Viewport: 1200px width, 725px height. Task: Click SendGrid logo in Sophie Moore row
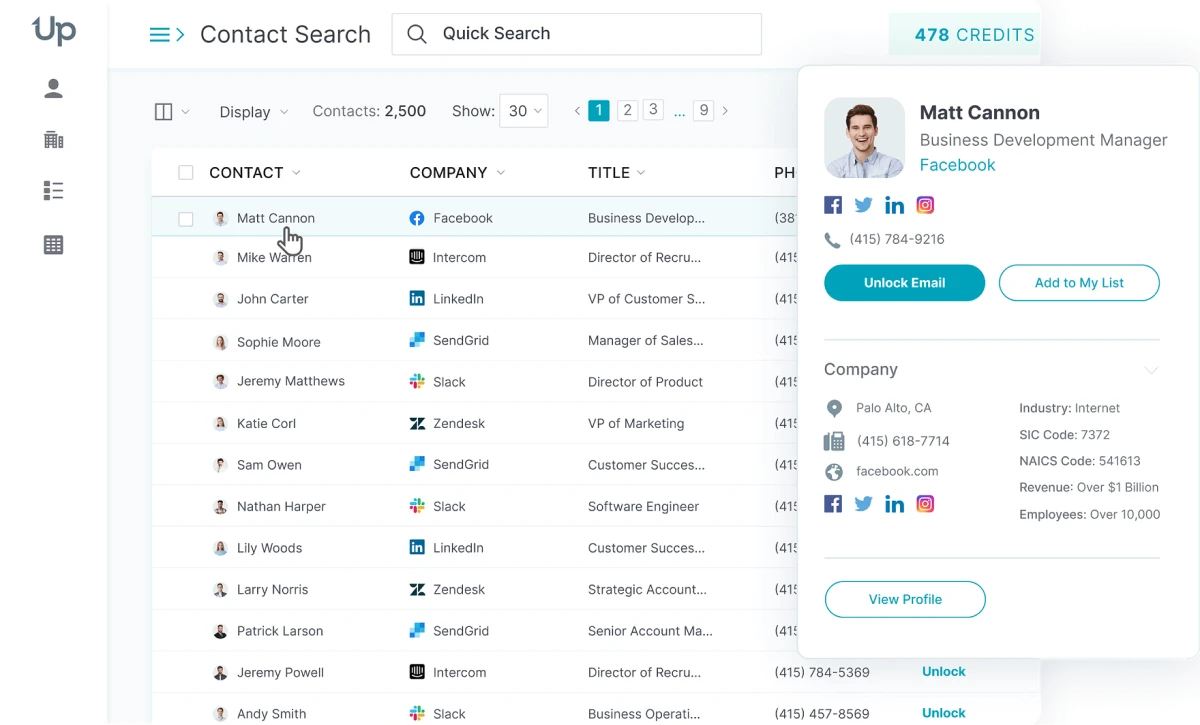tap(417, 340)
